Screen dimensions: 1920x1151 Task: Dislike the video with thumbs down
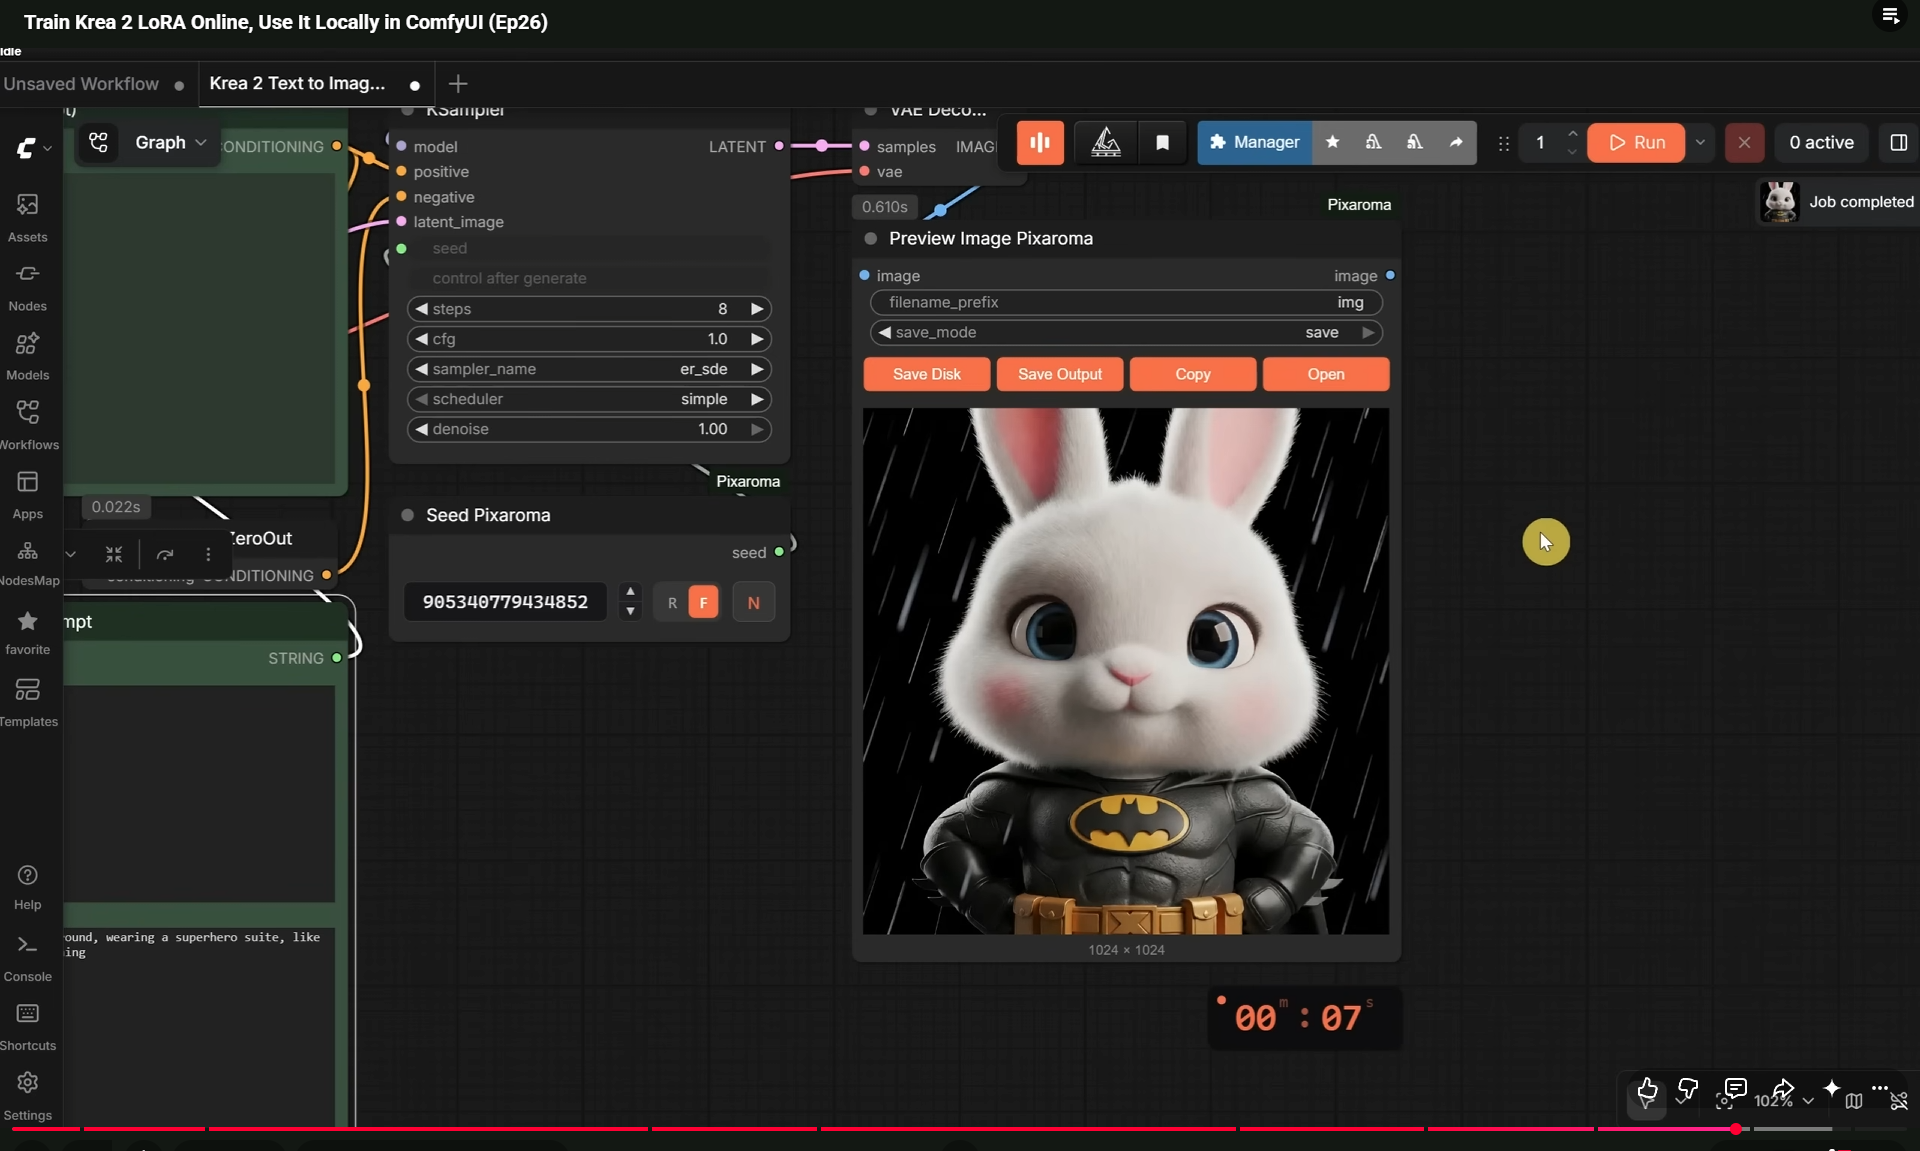pyautogui.click(x=1687, y=1090)
